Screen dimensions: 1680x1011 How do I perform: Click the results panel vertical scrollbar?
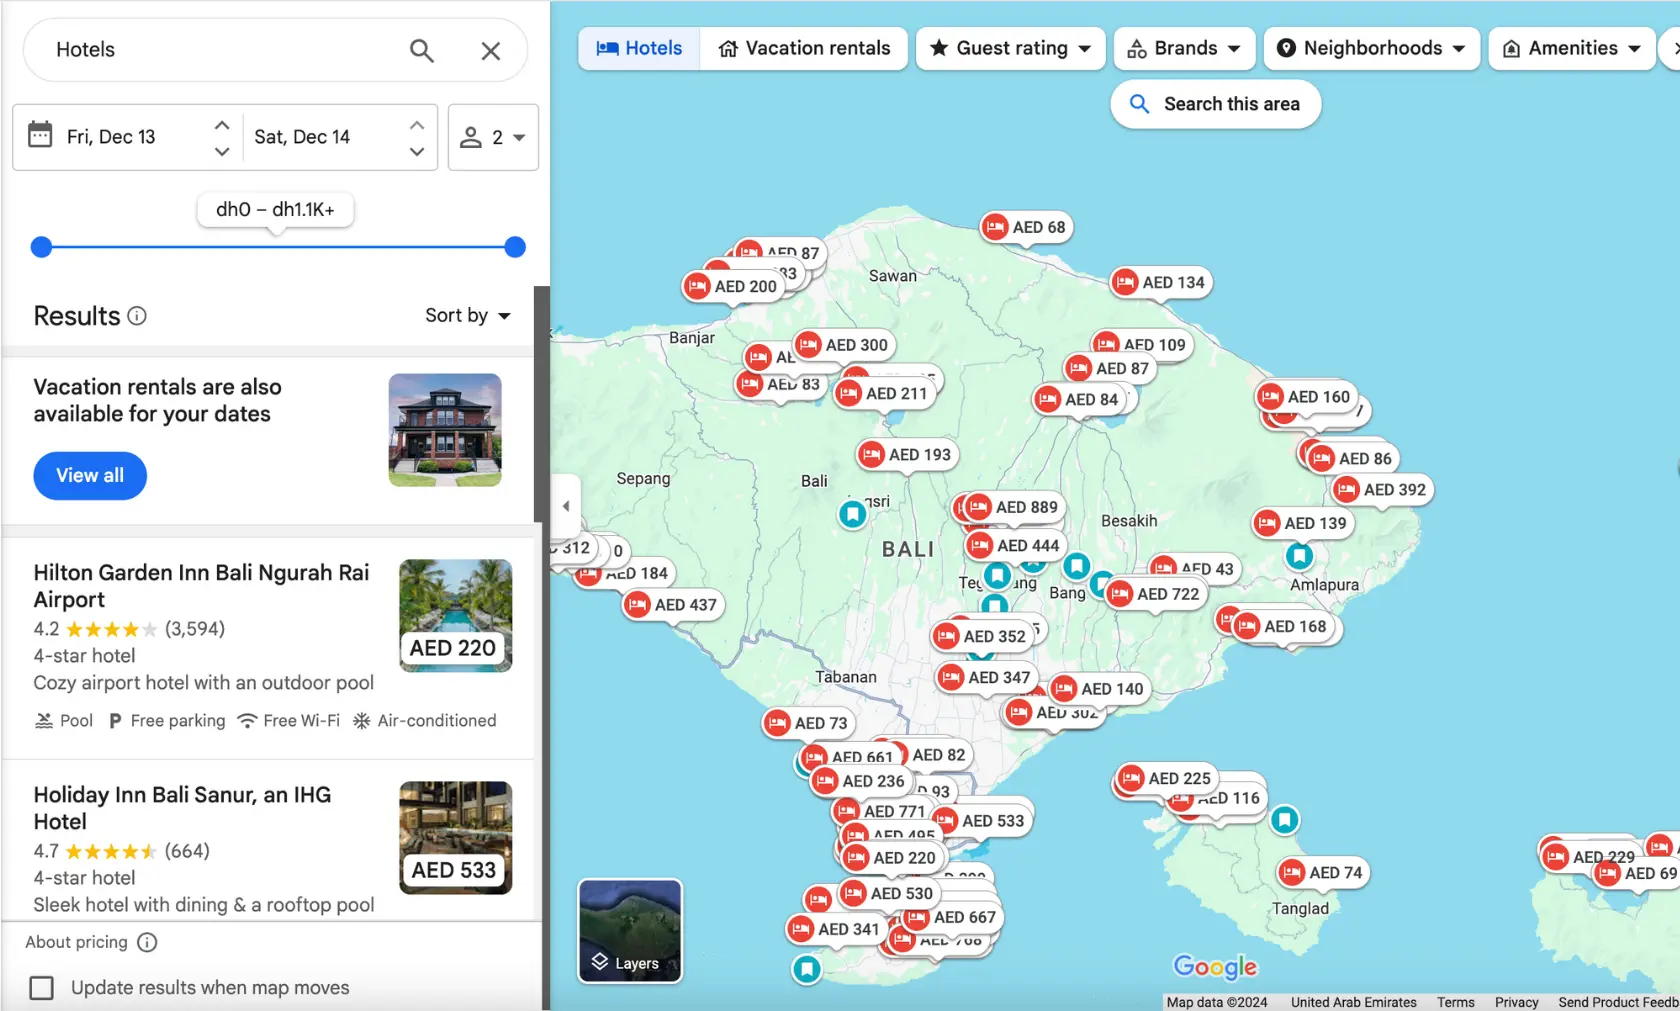pyautogui.click(x=542, y=404)
